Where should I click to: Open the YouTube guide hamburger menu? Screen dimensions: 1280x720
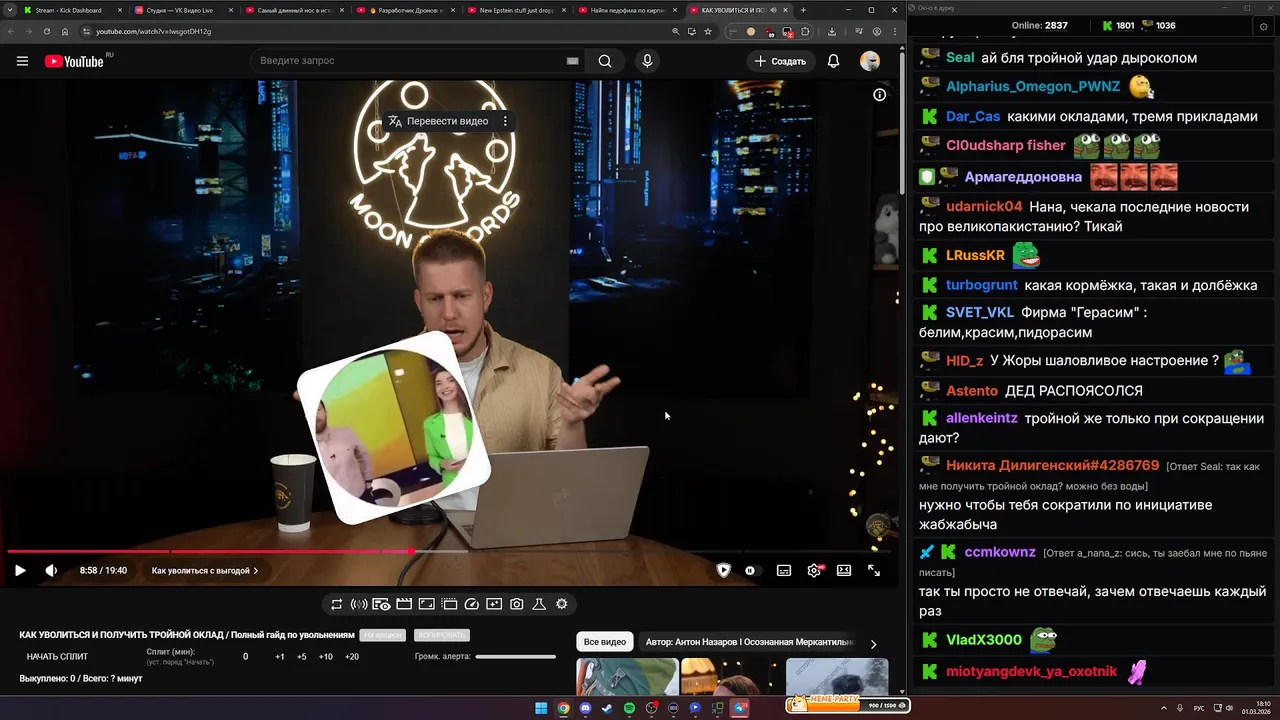click(x=22, y=61)
